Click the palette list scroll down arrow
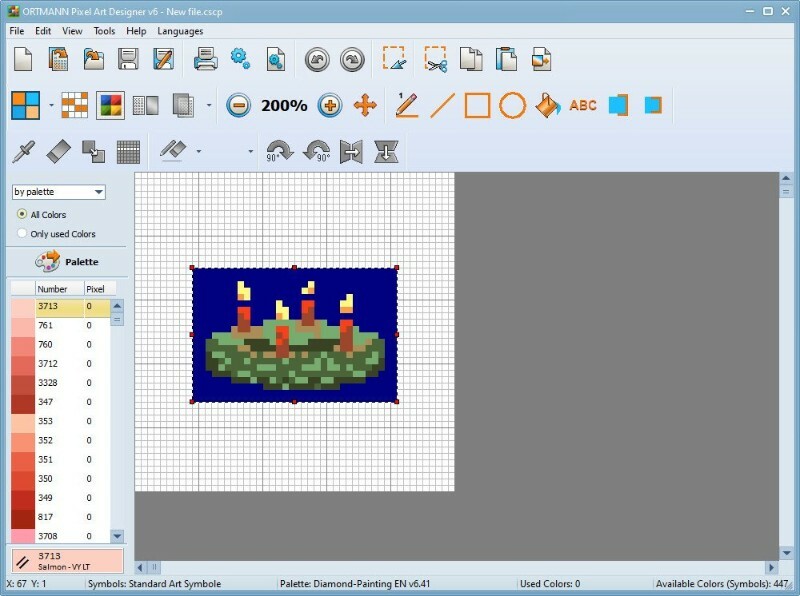The width and height of the screenshot is (800, 596). pyautogui.click(x=117, y=537)
